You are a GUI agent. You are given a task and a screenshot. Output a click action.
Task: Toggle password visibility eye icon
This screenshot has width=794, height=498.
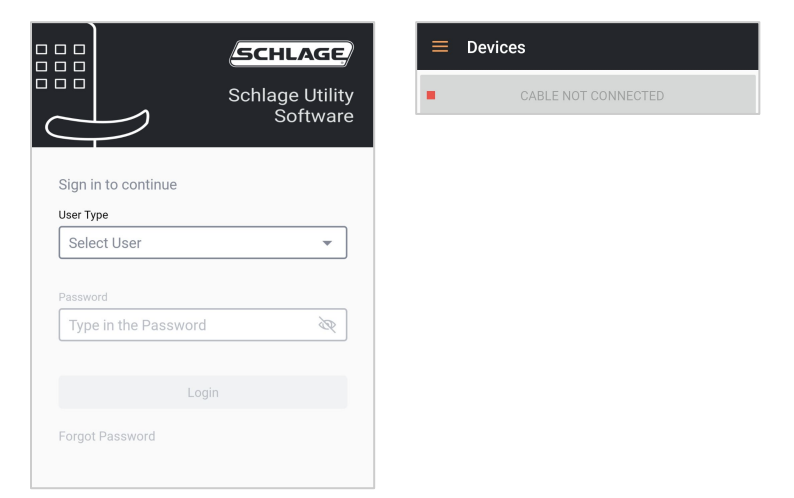(326, 325)
